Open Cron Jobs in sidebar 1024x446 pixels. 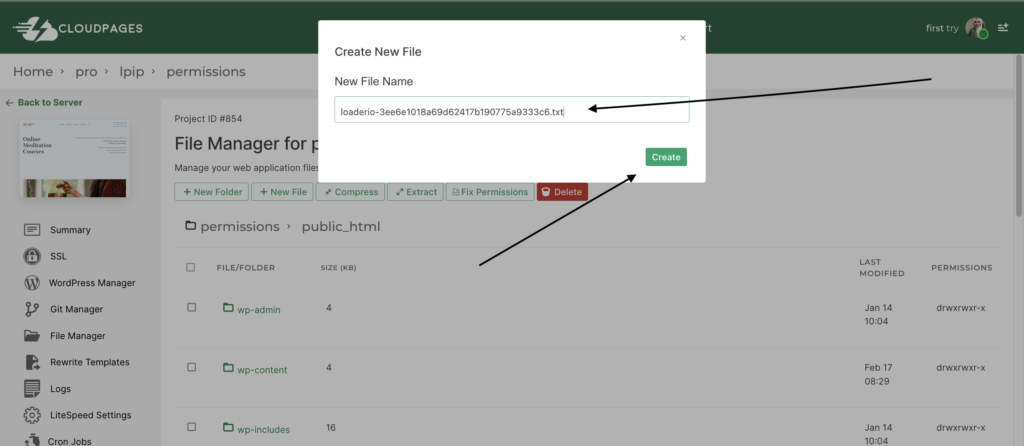point(70,441)
